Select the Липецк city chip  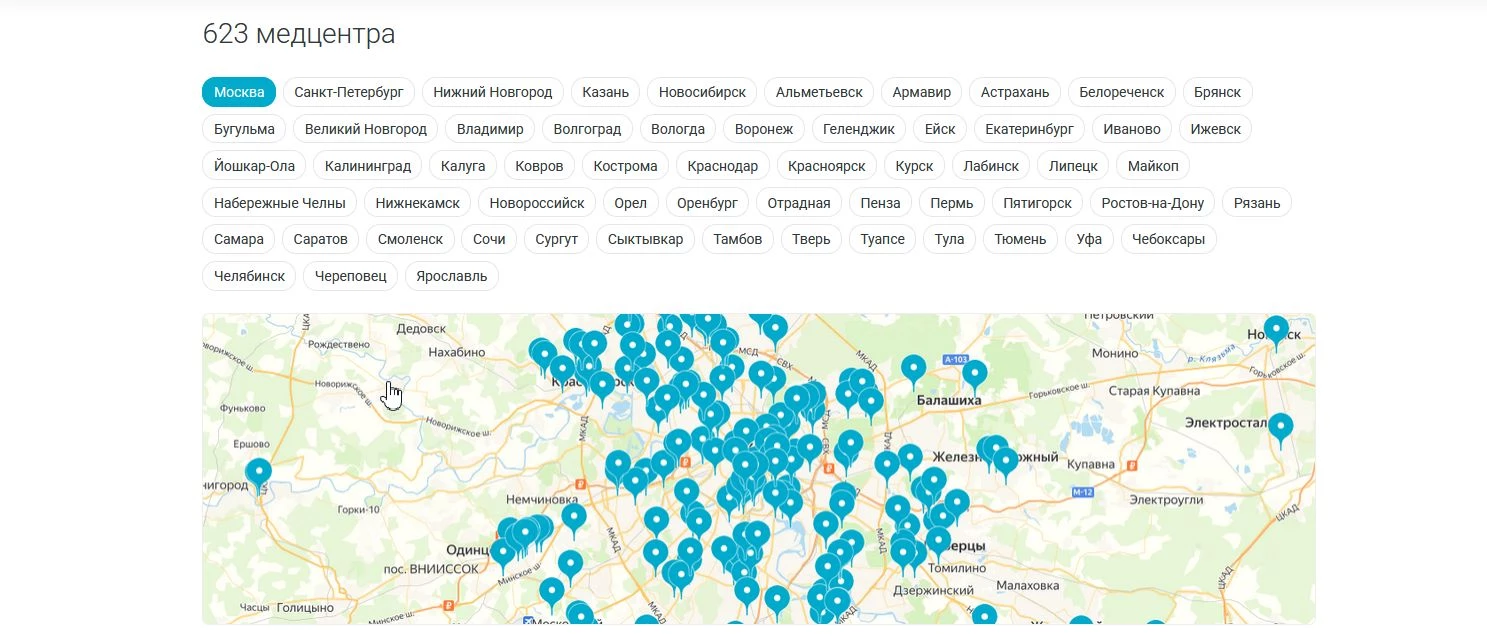1074,166
